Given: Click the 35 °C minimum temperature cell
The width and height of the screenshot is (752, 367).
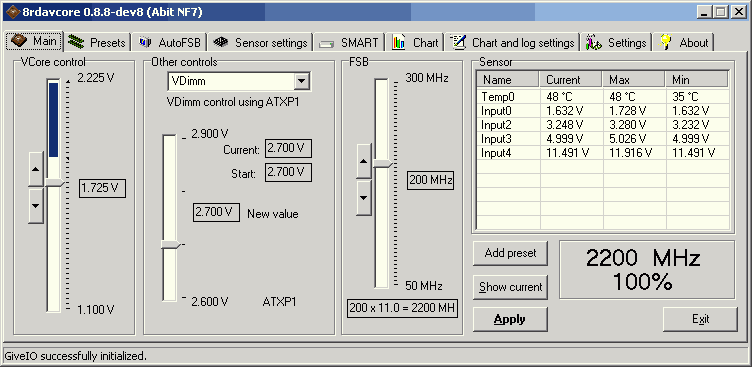Looking at the screenshot, I should click(697, 96).
